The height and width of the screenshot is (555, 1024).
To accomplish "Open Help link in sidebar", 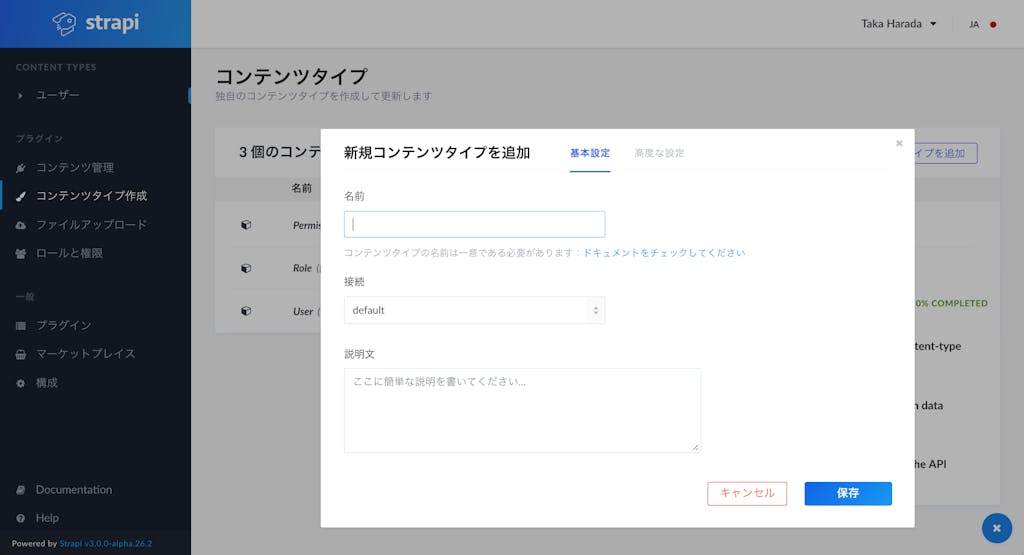I will coord(47,518).
